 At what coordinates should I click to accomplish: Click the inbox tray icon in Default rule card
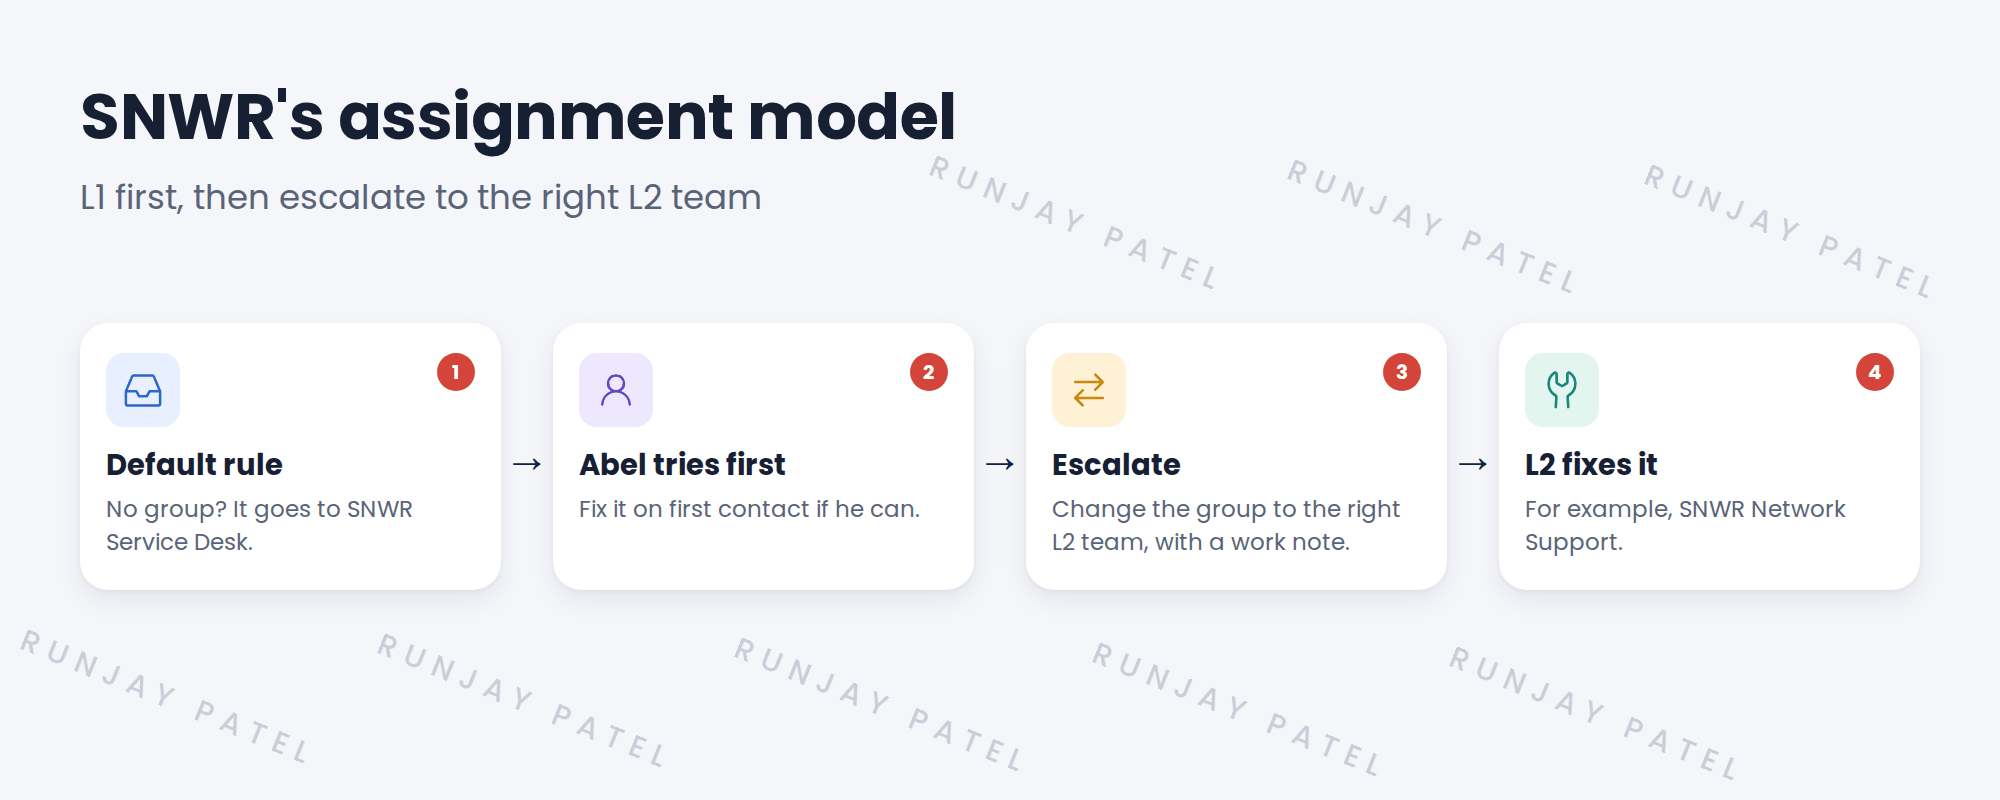[143, 390]
